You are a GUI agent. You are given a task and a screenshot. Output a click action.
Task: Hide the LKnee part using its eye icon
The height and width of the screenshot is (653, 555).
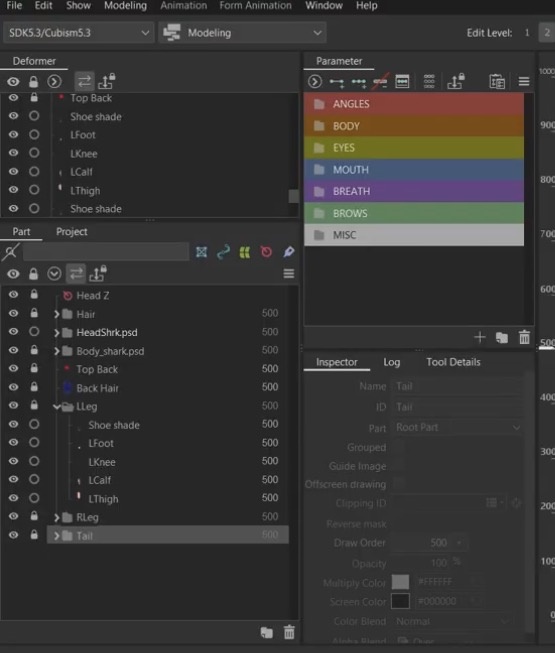coord(13,461)
